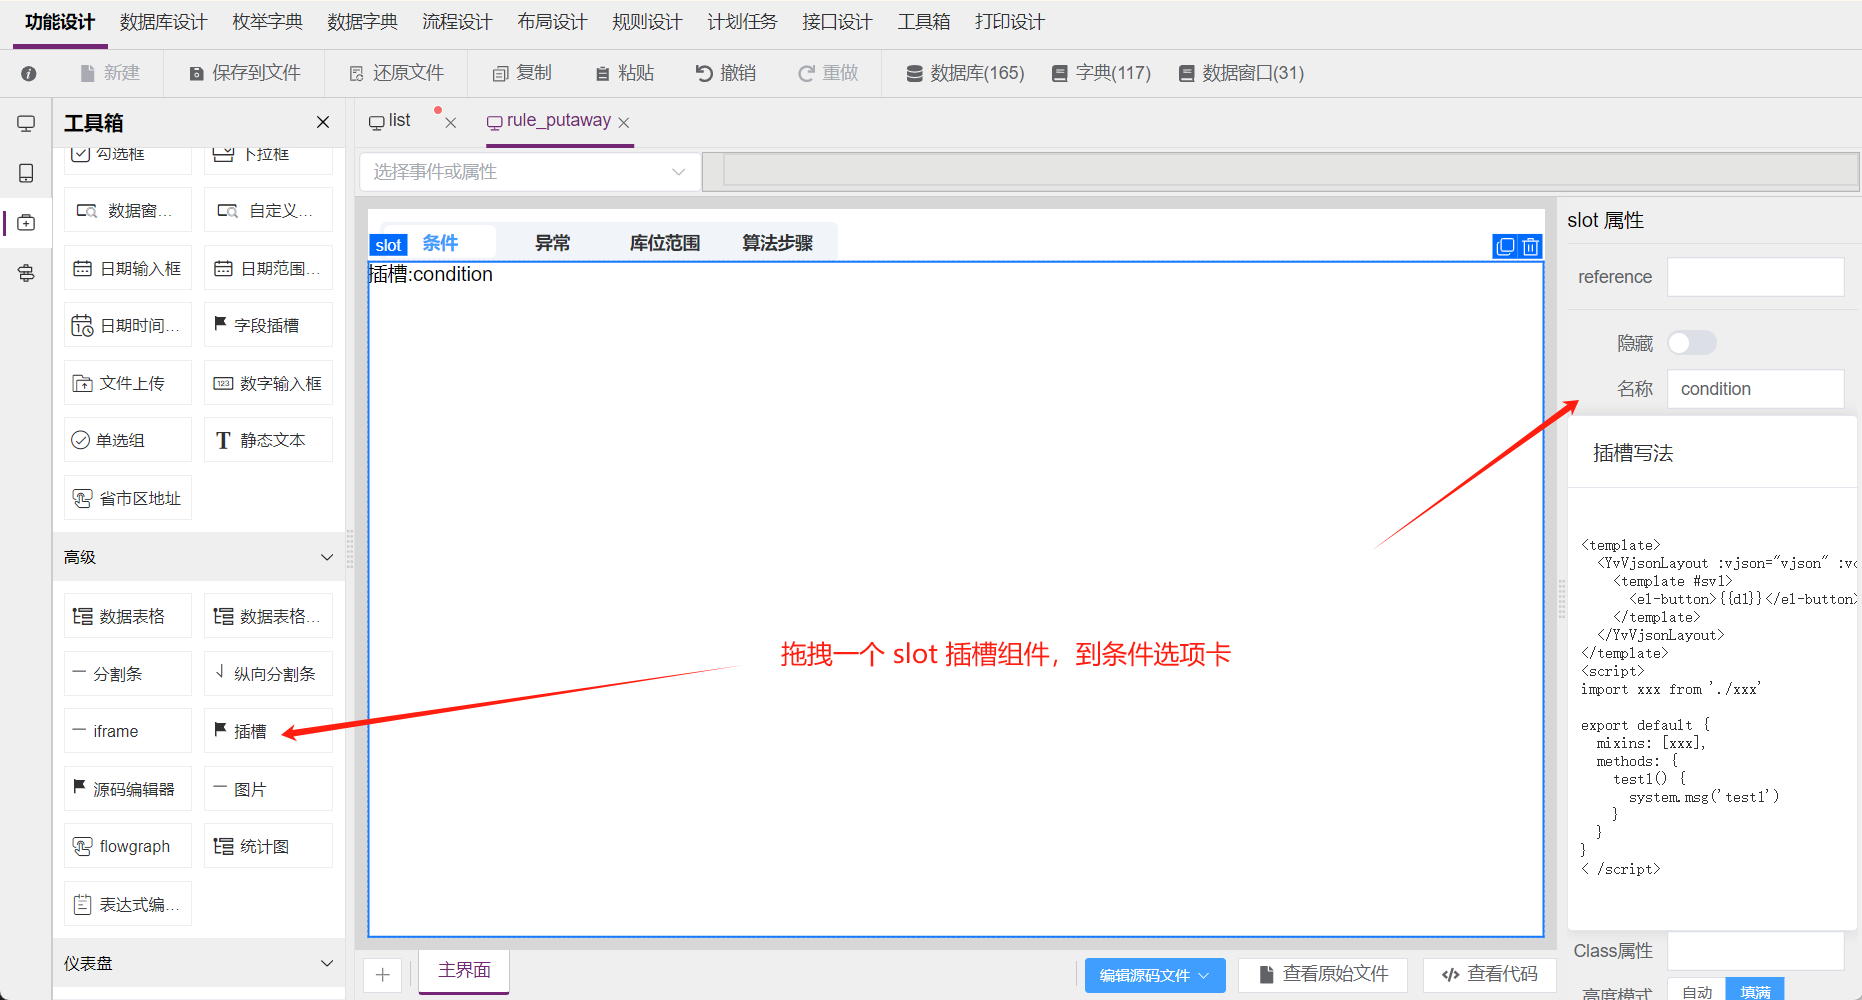Open 数据库(165) database list
This screenshot has height=1000, width=1862.
[965, 73]
